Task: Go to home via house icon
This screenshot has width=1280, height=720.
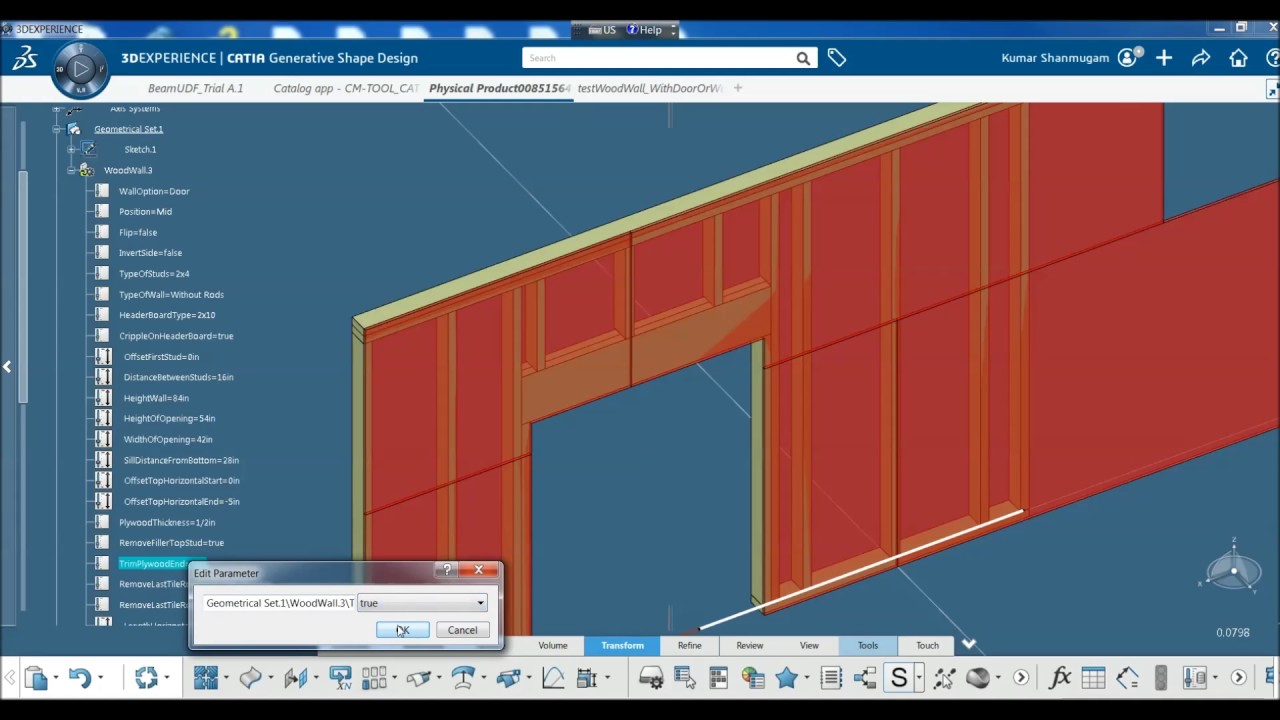Action: click(x=1238, y=58)
